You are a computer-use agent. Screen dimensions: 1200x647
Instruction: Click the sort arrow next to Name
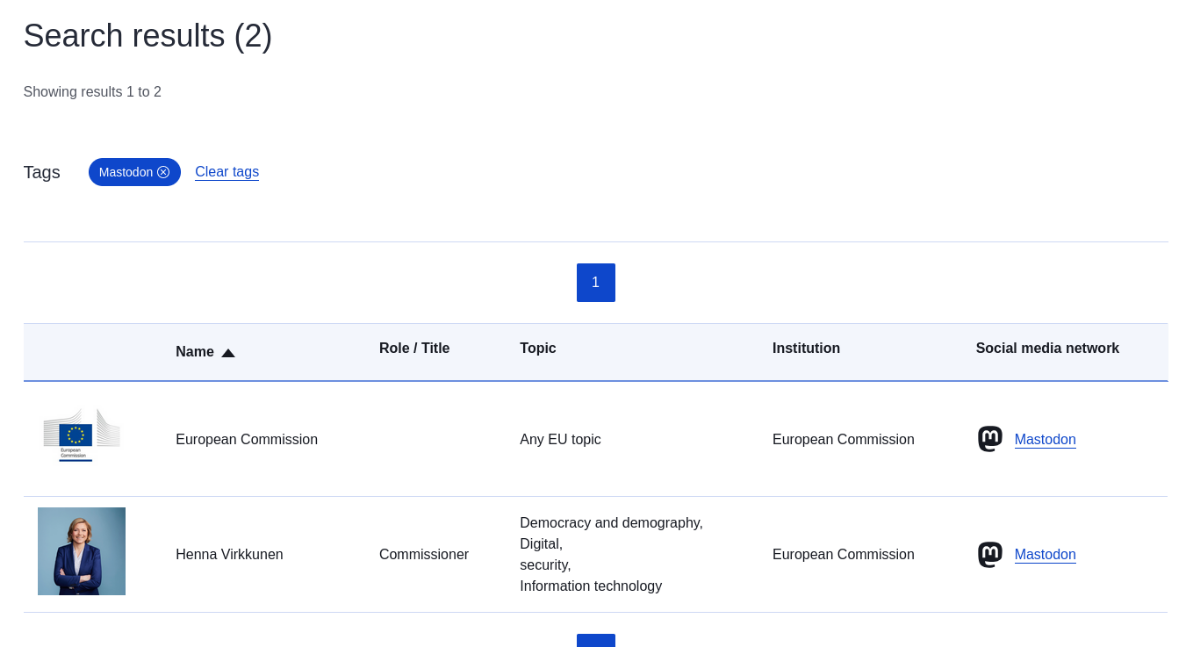point(228,352)
